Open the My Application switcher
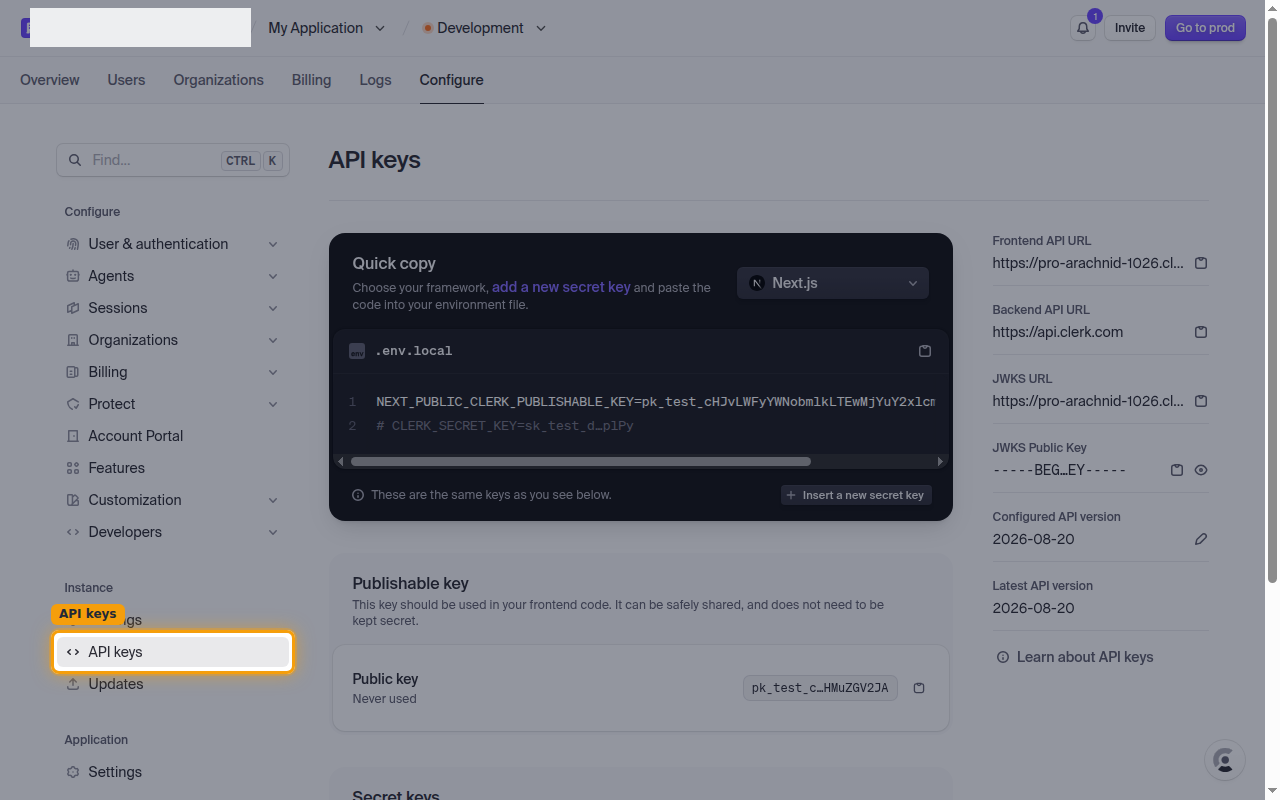 pos(326,28)
